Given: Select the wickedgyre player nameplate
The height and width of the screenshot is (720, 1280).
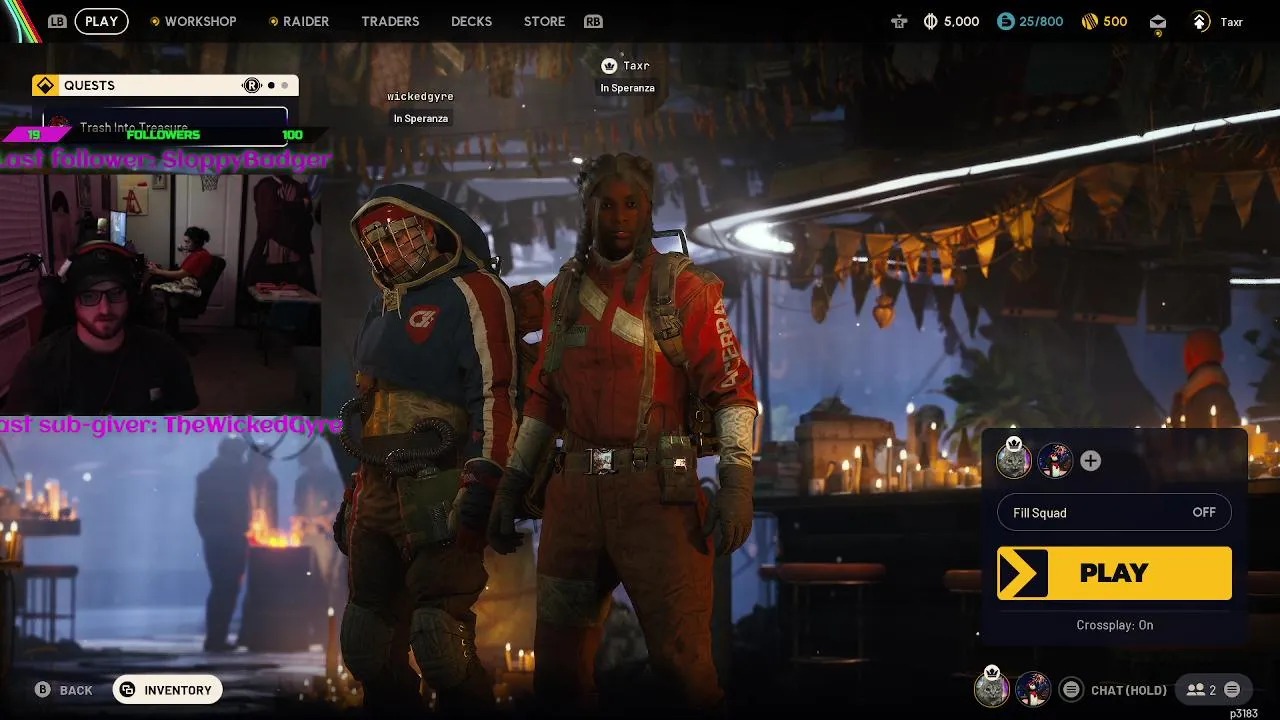Looking at the screenshot, I should (x=421, y=97).
